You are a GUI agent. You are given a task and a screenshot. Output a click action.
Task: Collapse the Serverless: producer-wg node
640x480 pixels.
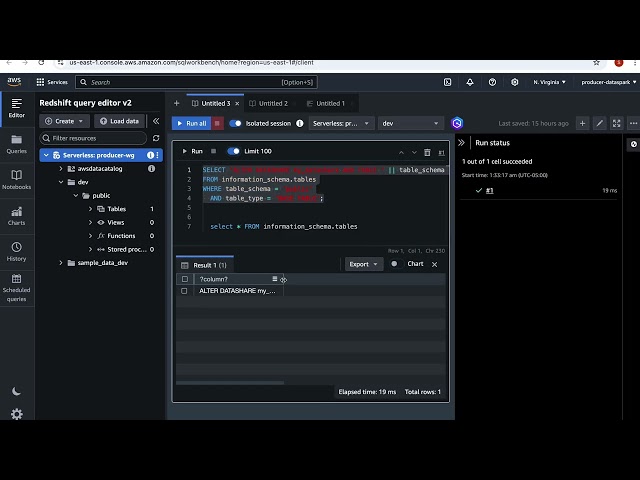(x=46, y=155)
